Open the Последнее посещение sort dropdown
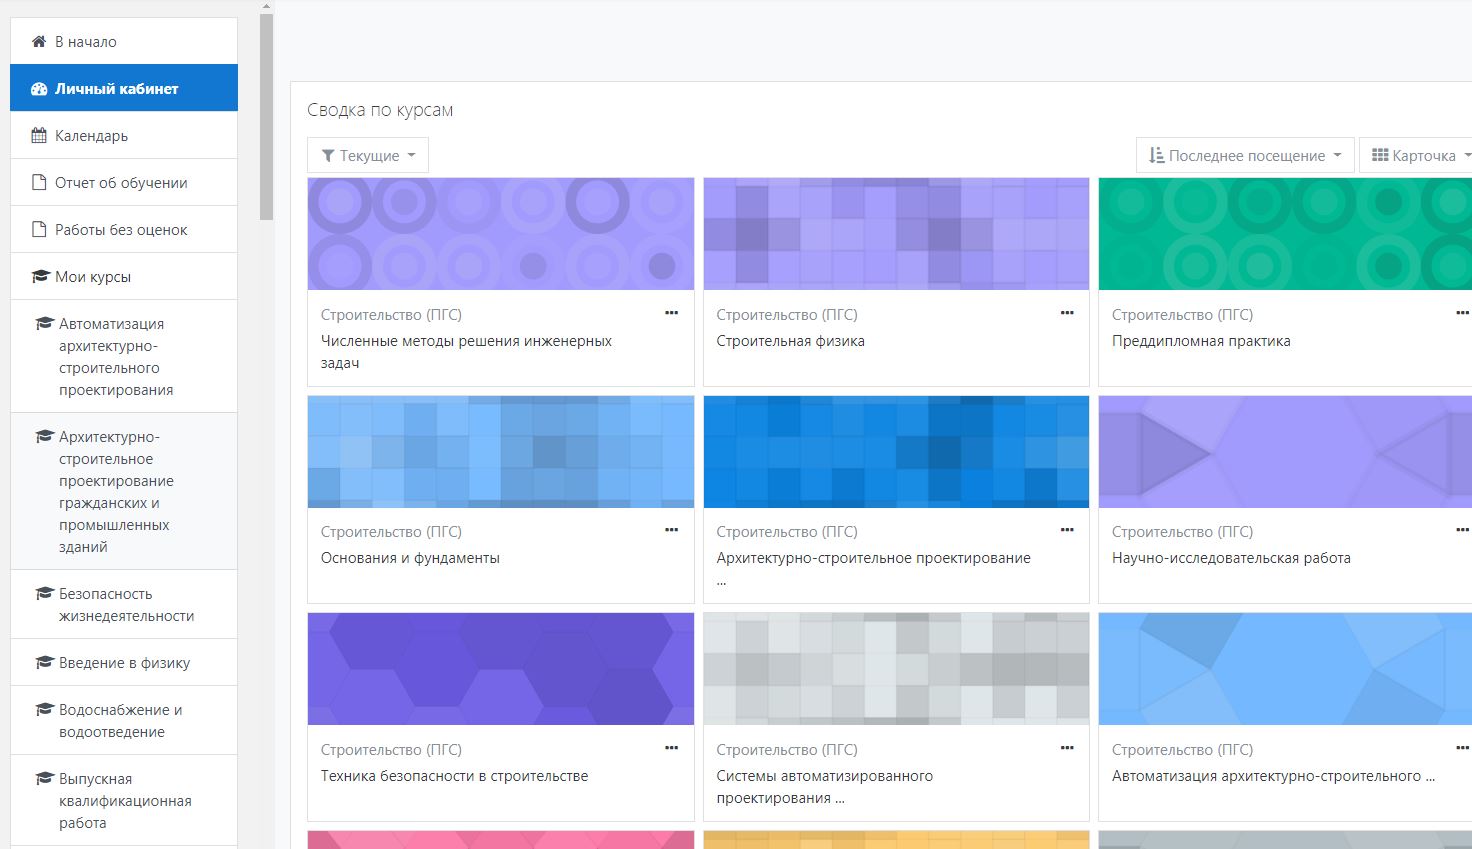1472x849 pixels. click(1245, 156)
